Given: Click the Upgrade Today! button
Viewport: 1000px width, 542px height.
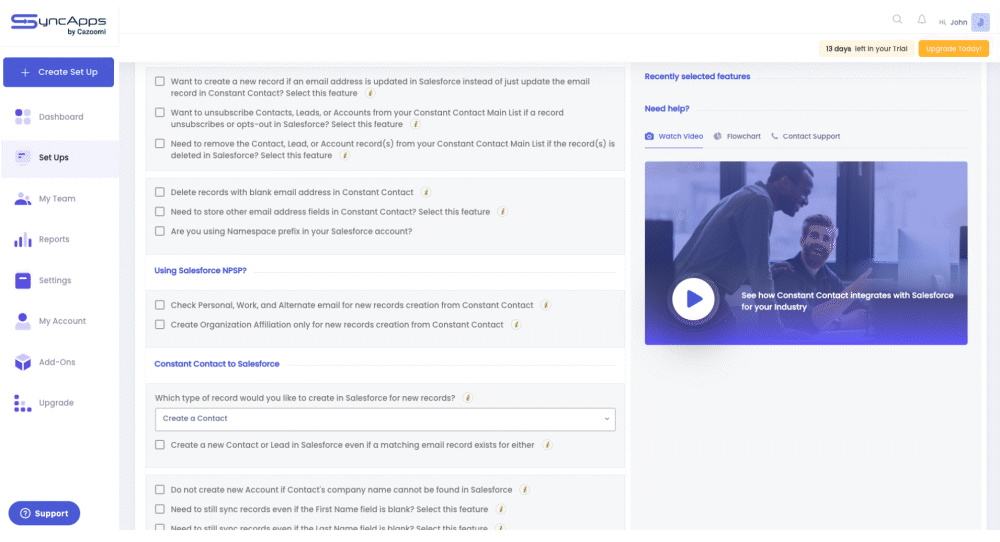Looking at the screenshot, I should (953, 48).
